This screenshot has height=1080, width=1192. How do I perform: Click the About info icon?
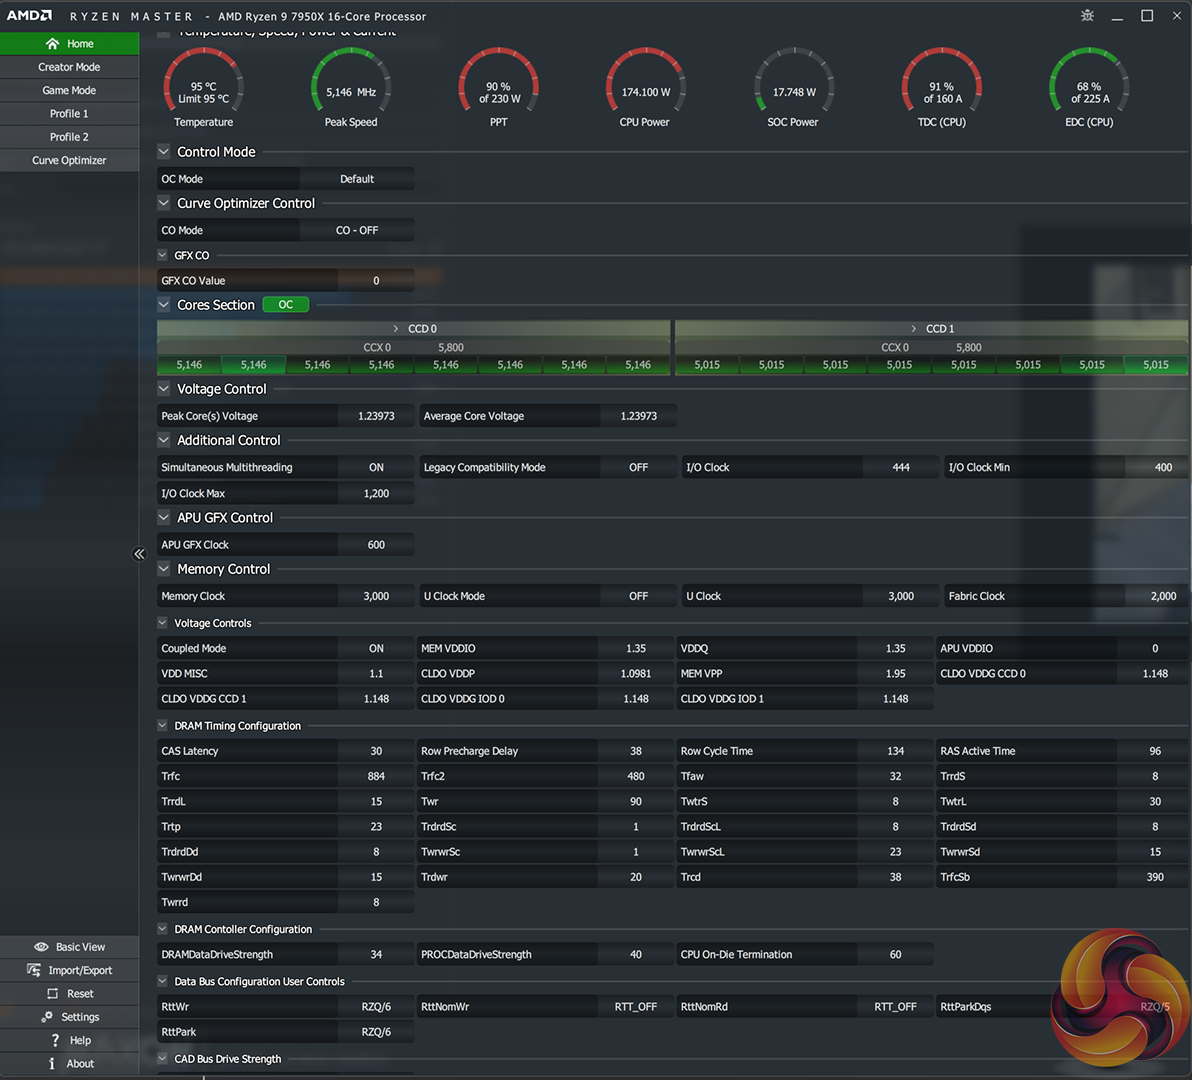52,1064
